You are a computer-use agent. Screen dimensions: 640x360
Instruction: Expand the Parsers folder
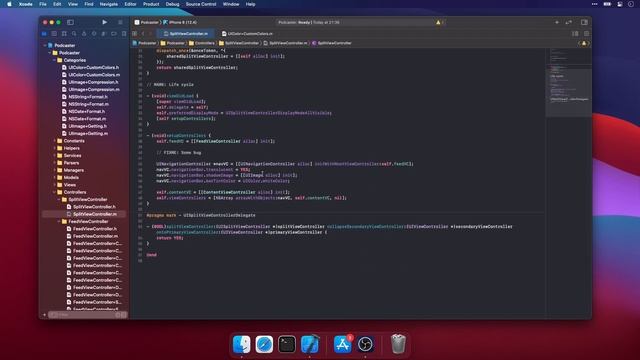[54, 163]
